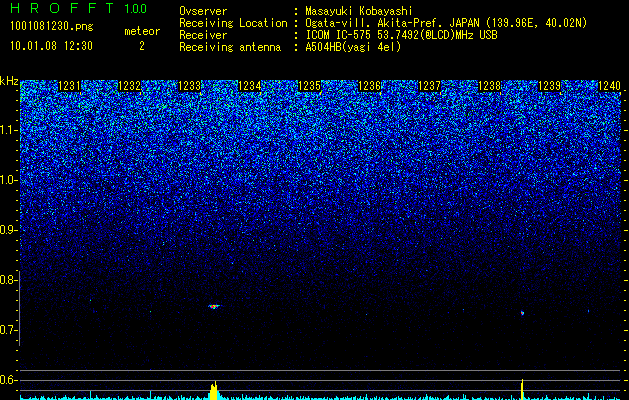The width and height of the screenshot is (629, 400).
Task: Click the 1237 time marker
Action: click(429, 86)
